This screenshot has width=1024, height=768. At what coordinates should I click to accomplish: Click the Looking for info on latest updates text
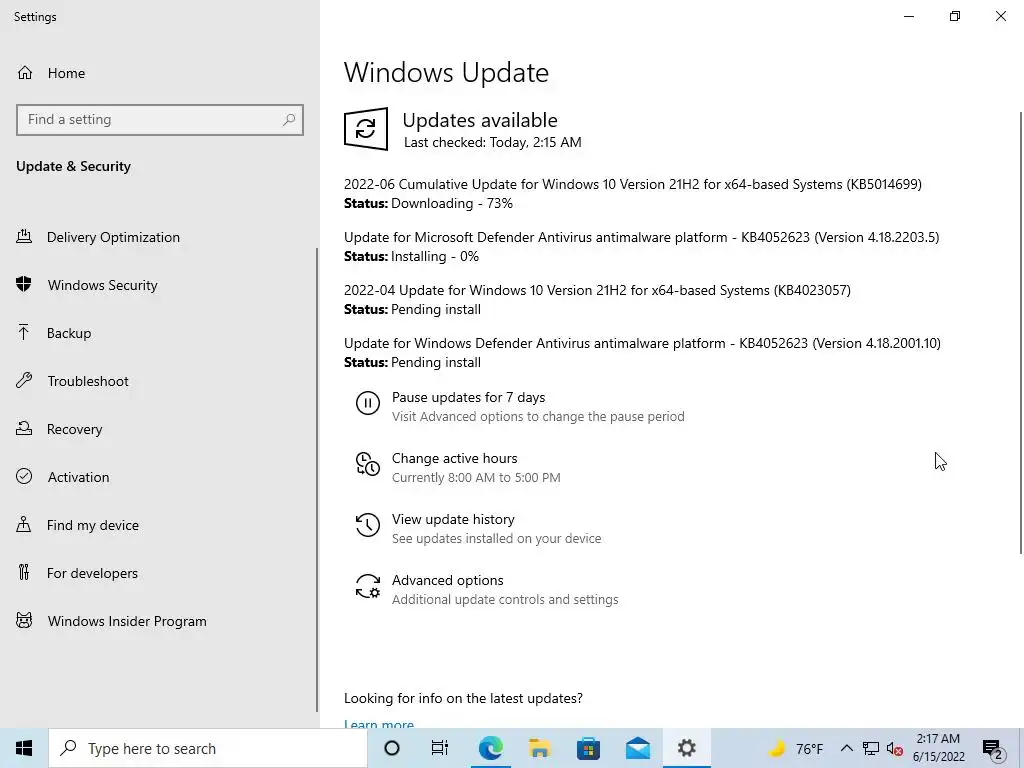pyautogui.click(x=464, y=698)
